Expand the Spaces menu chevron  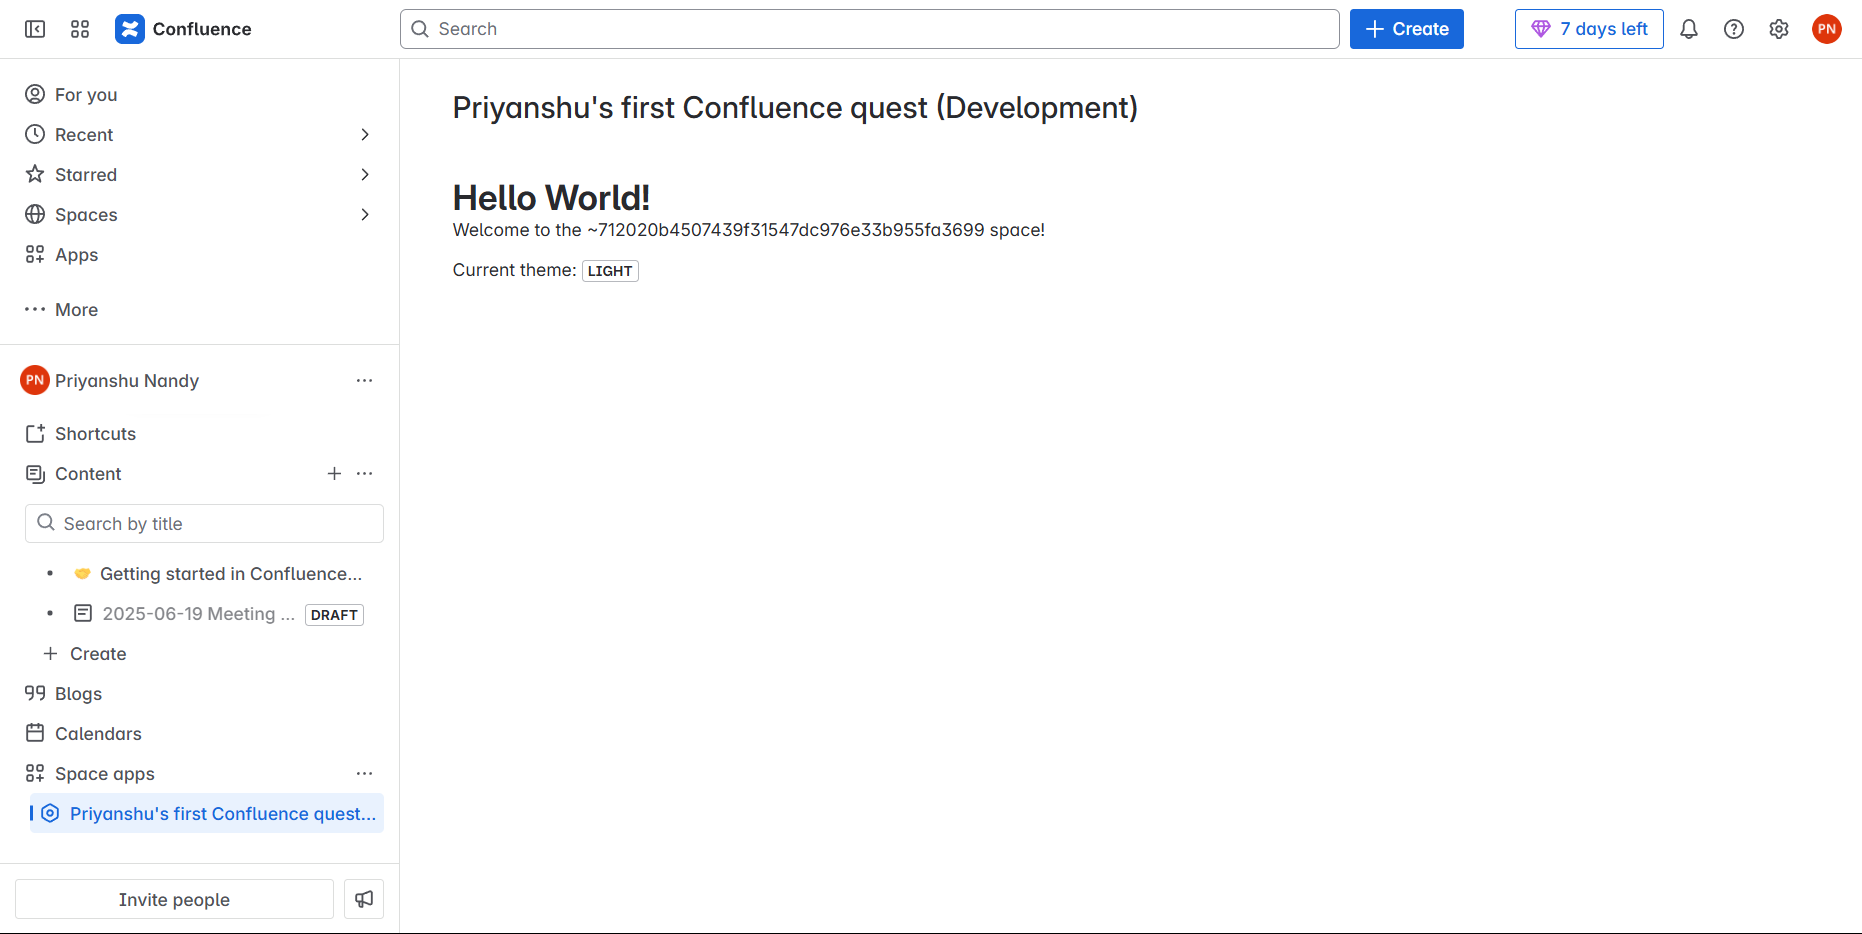[x=365, y=214]
